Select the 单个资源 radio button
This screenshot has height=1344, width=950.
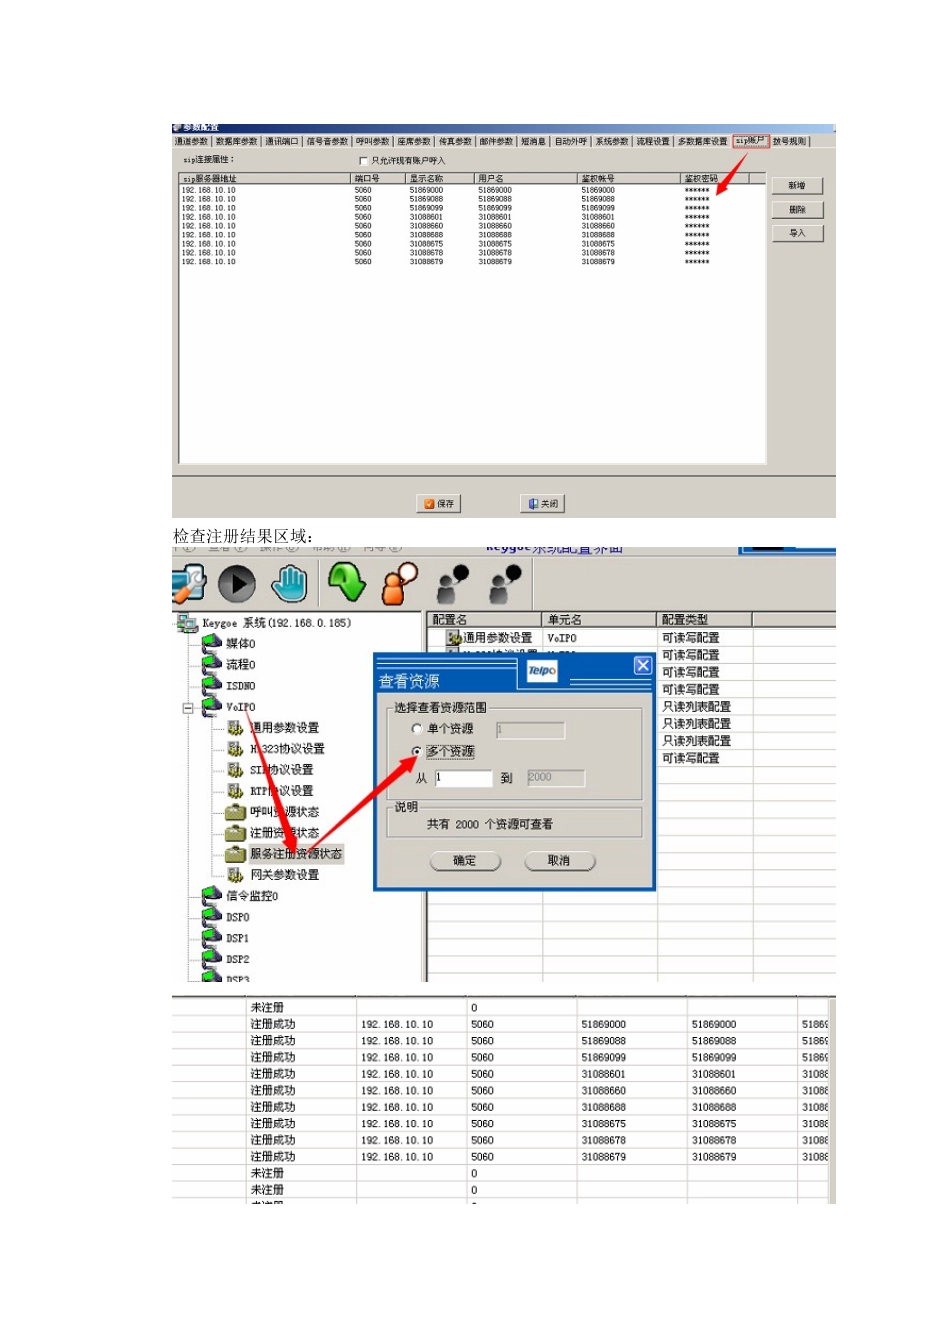pos(417,729)
